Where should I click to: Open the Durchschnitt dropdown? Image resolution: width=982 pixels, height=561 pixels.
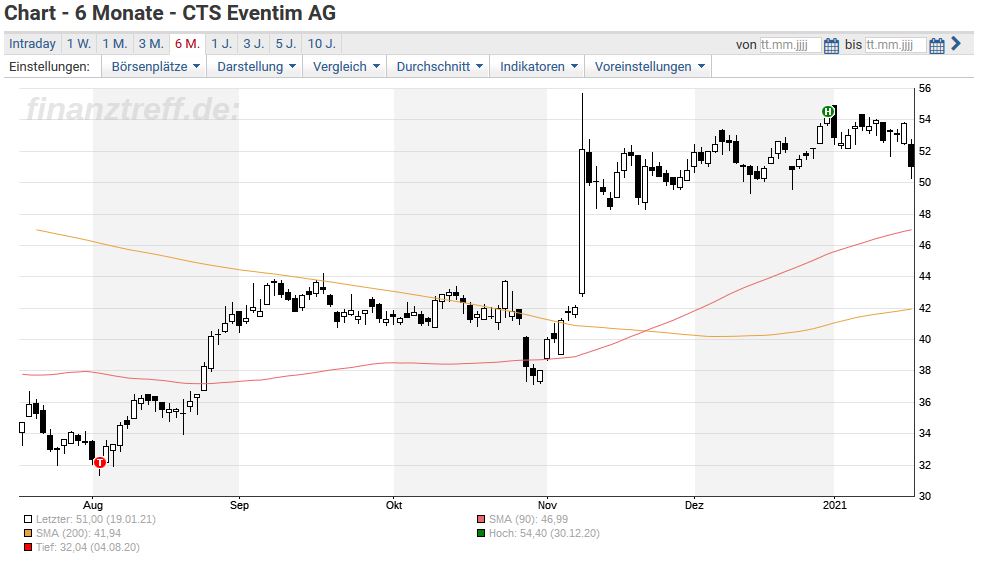point(439,66)
